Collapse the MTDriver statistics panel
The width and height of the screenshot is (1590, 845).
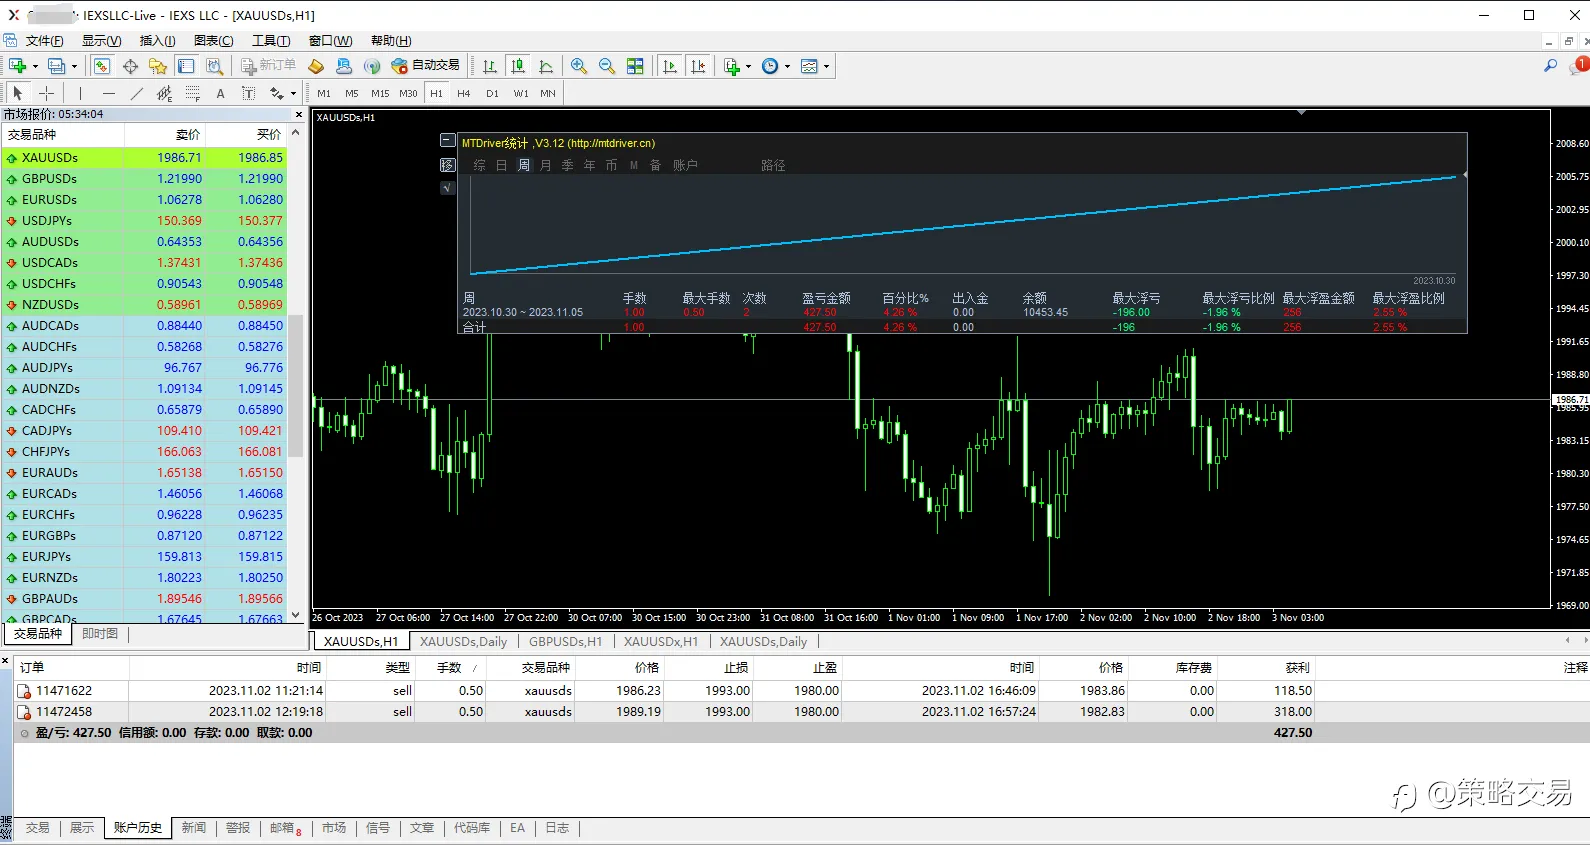click(448, 141)
